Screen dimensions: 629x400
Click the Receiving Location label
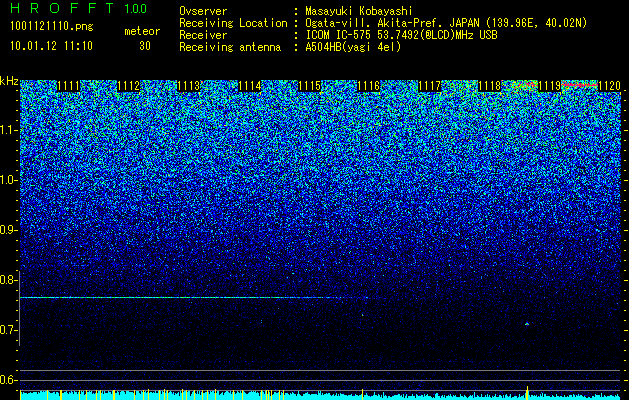tap(233, 23)
